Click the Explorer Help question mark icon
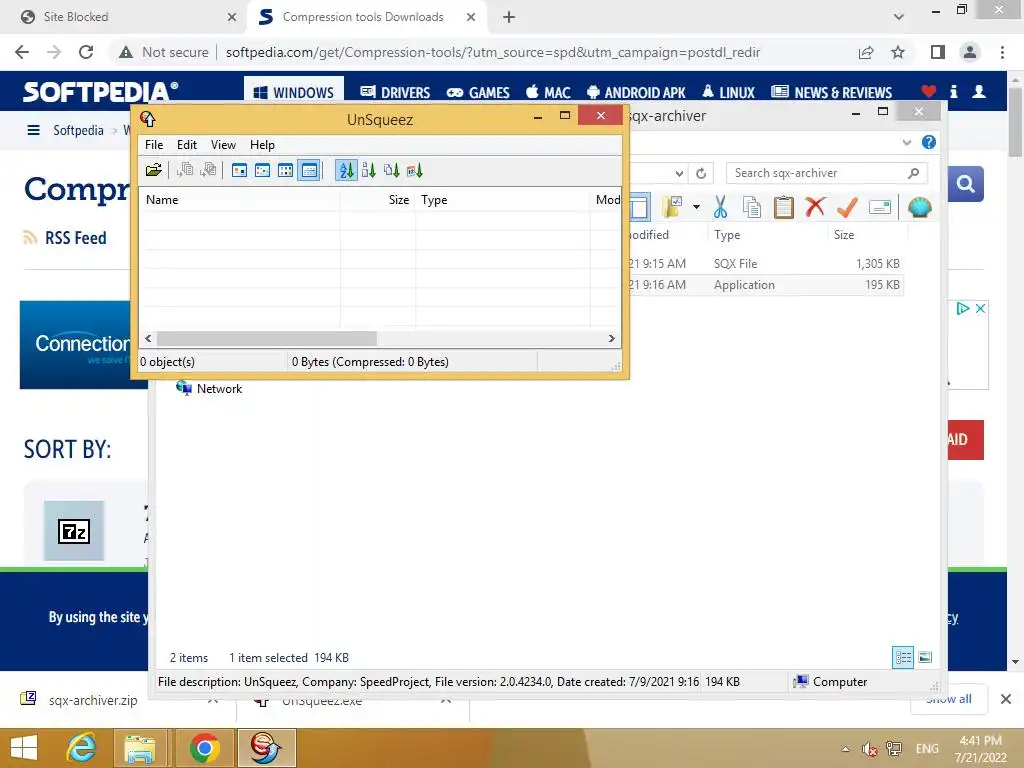 929,142
